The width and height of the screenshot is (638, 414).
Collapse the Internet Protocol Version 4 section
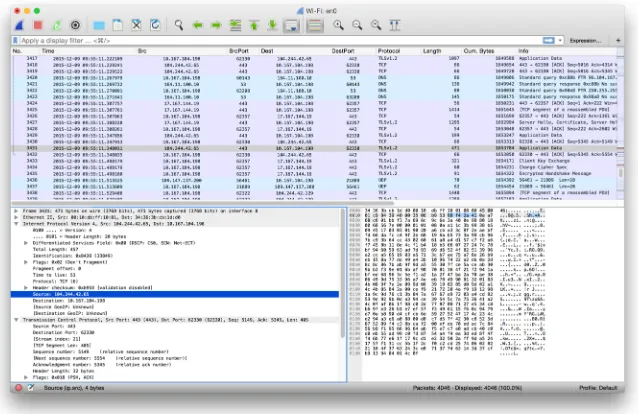(16, 224)
